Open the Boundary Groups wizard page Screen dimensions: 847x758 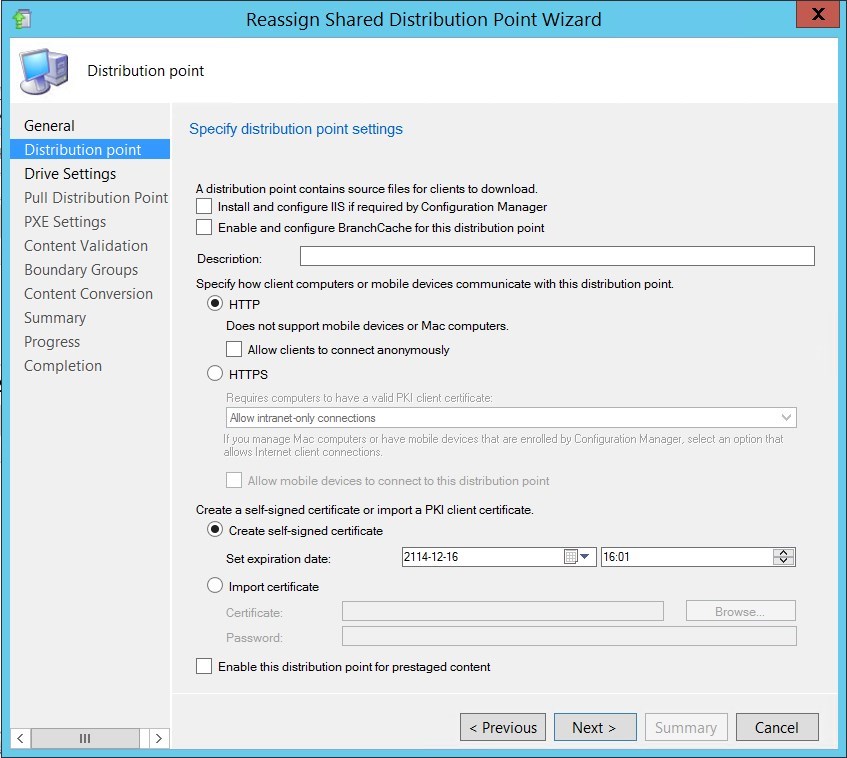[x=81, y=270]
